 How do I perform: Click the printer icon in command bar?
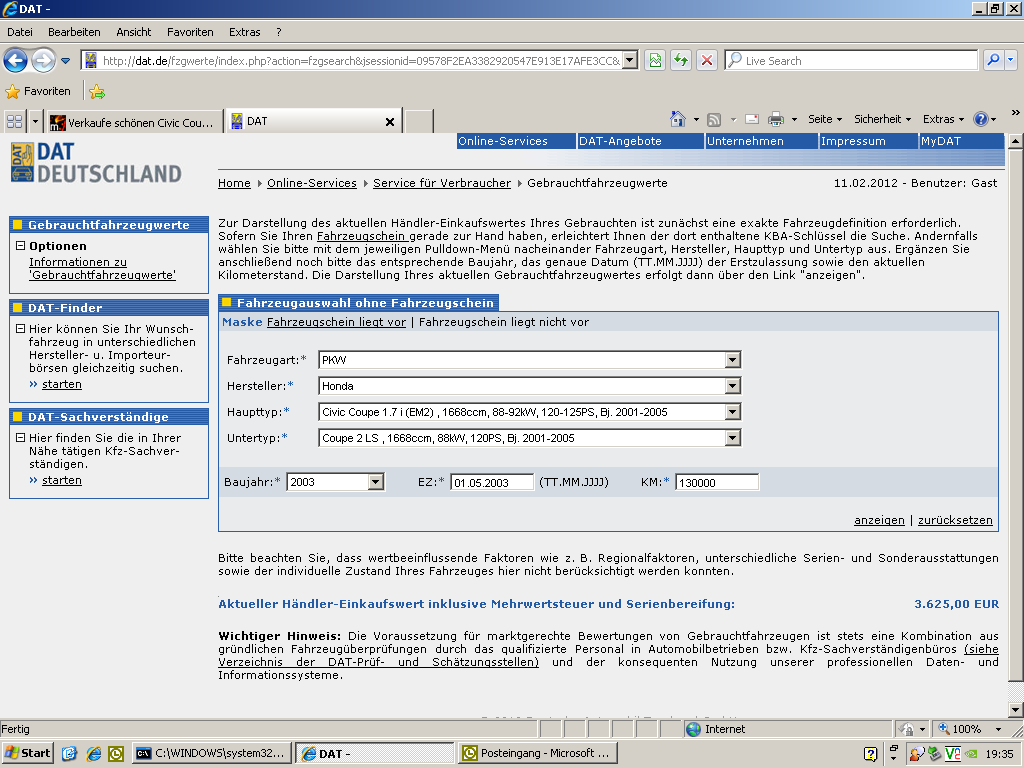click(775, 119)
